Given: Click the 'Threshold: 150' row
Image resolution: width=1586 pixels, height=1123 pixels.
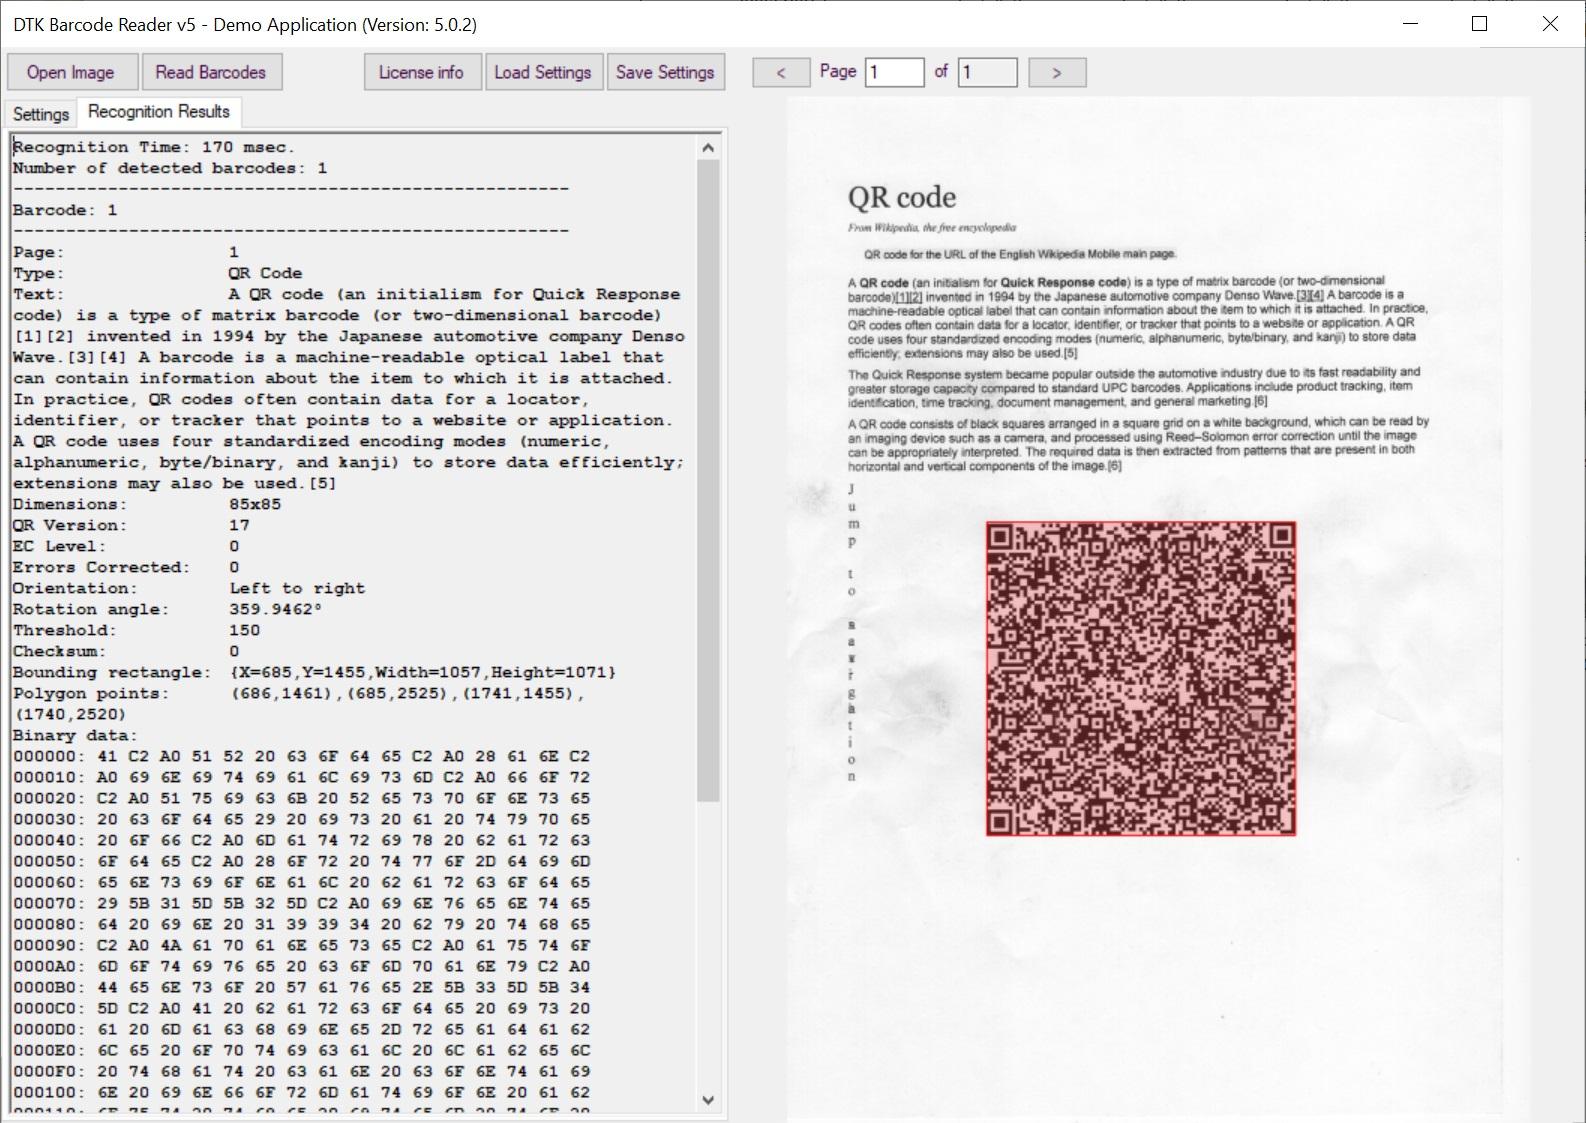Looking at the screenshot, I should (136, 630).
